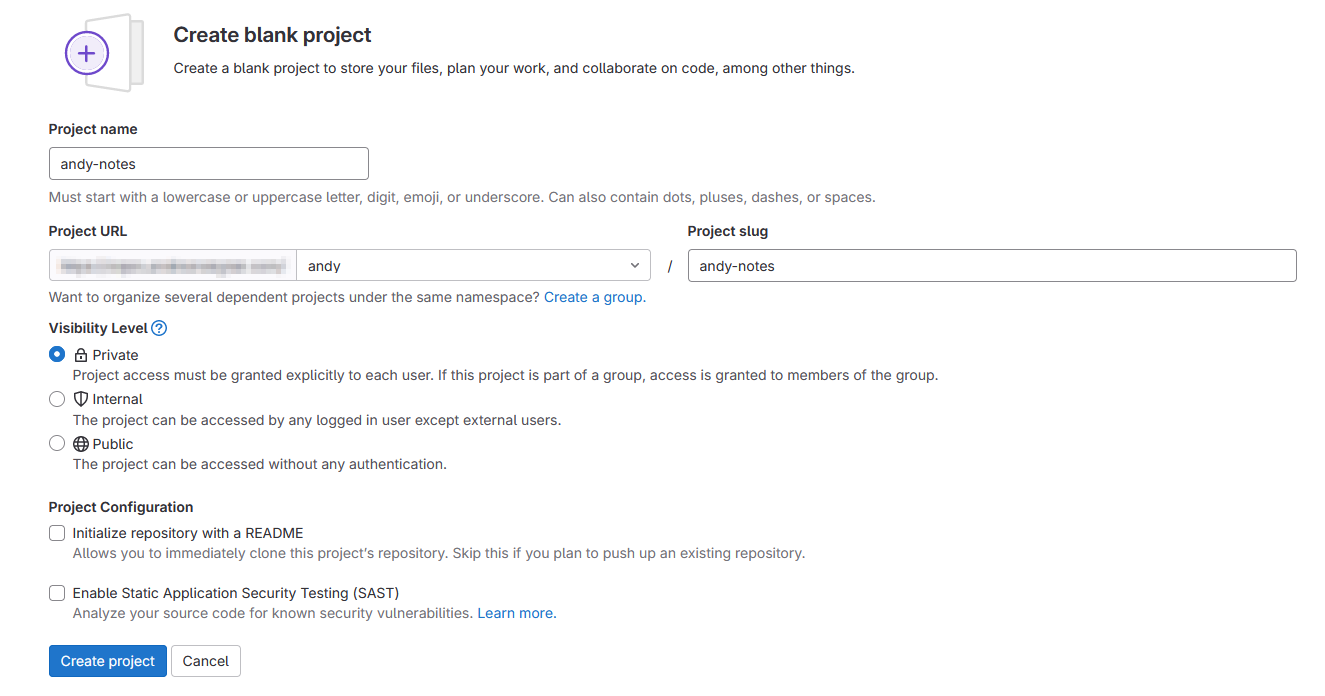The height and width of the screenshot is (696, 1325).
Task: Click the Internal shield icon
Action: coord(81,399)
